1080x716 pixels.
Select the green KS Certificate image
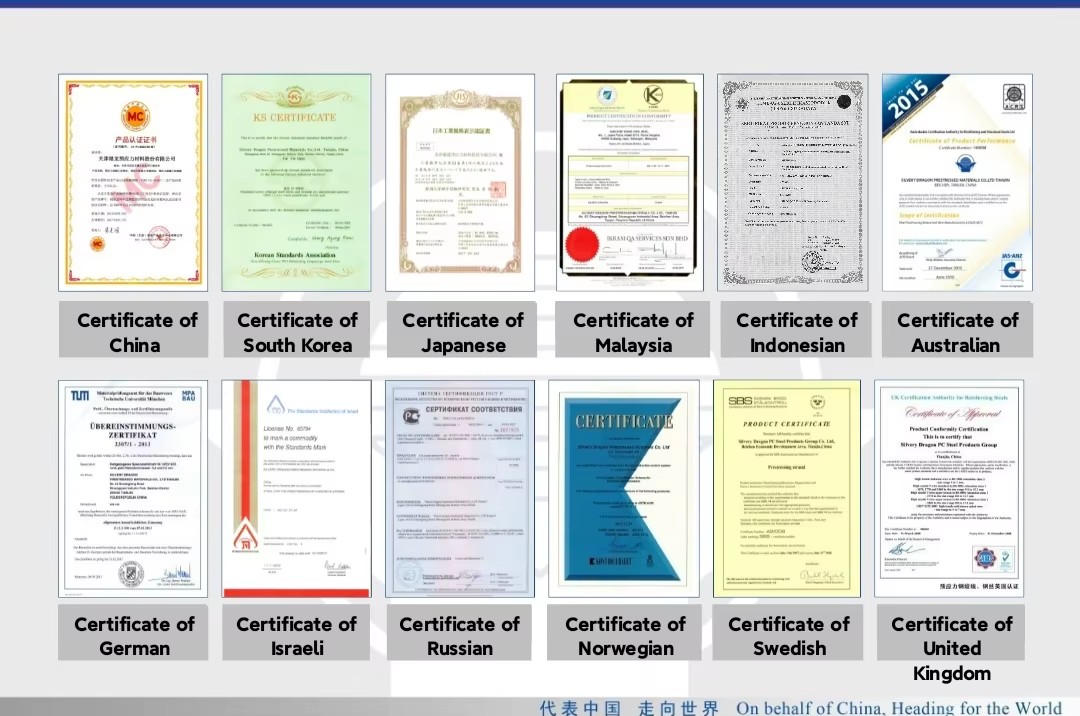(x=296, y=182)
